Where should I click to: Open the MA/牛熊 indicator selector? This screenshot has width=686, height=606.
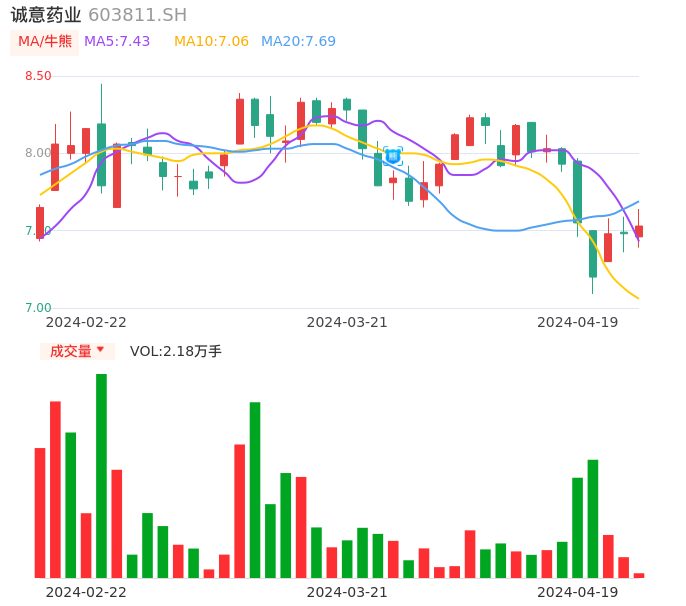tap(45, 41)
